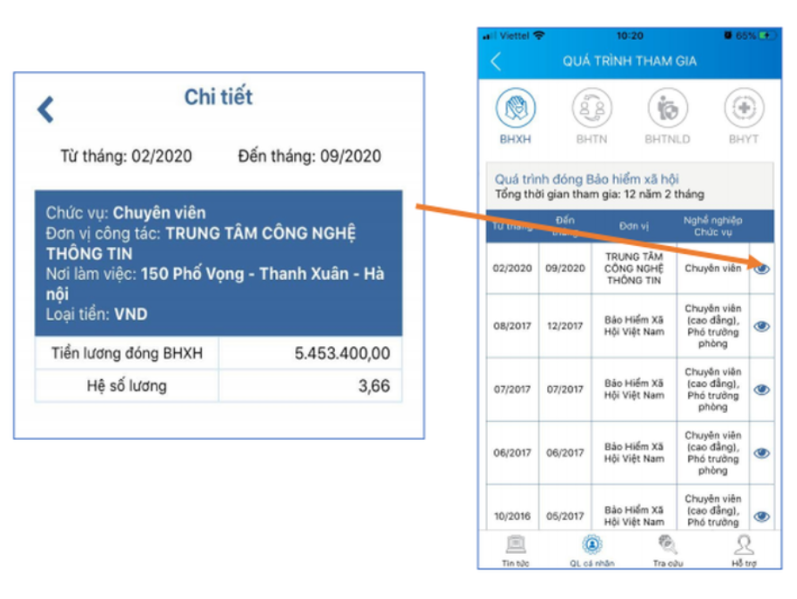Select the BHTN unemployment insurance icon

tap(591, 107)
